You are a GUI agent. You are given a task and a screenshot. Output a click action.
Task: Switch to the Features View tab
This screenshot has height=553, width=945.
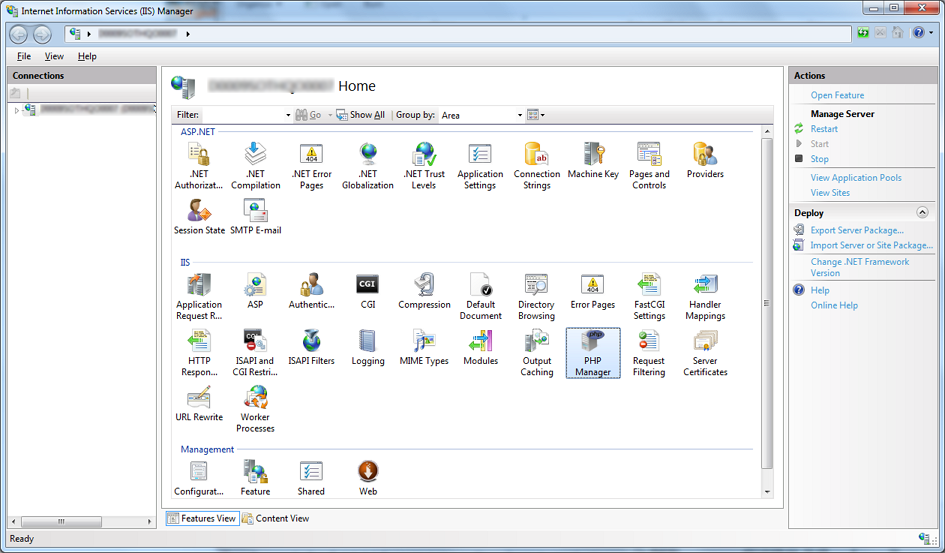[202, 518]
